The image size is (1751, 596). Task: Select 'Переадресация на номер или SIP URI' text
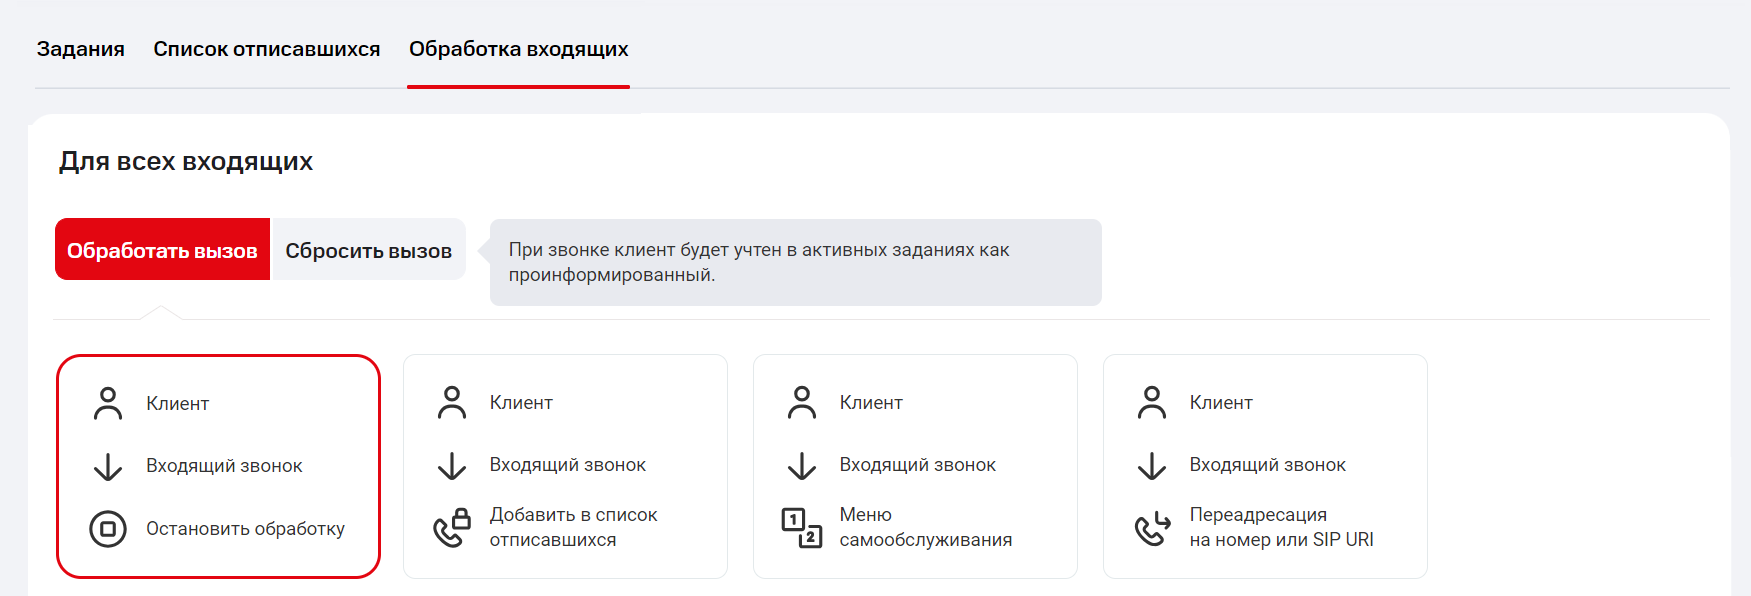[1281, 527]
